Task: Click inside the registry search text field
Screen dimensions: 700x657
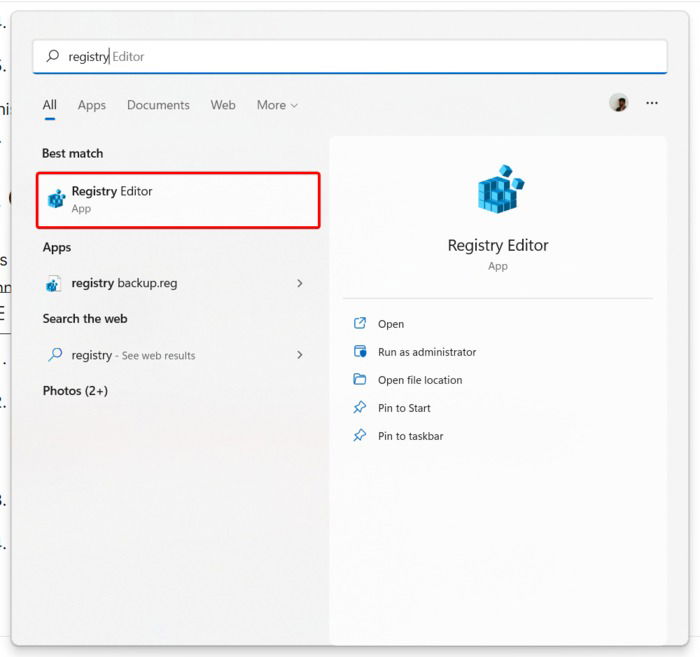Action: (x=350, y=56)
